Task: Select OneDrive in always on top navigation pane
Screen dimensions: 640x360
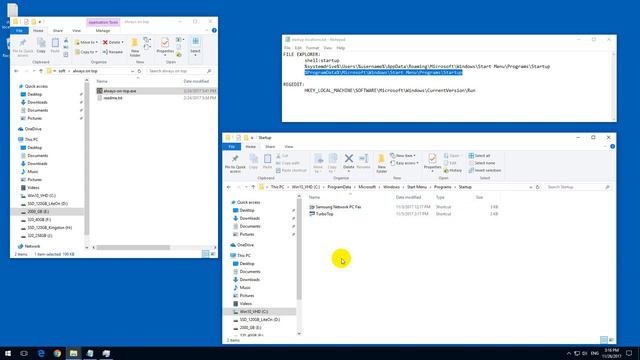Action: tap(33, 129)
